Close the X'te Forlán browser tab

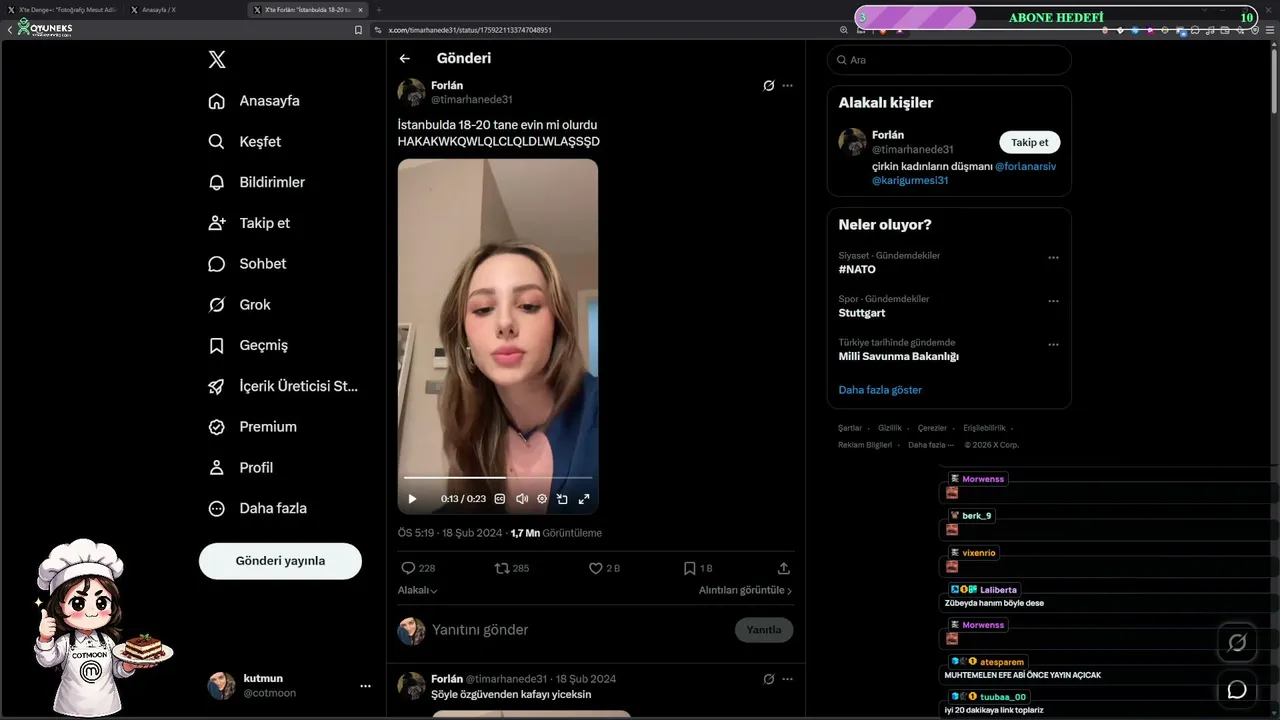360,10
